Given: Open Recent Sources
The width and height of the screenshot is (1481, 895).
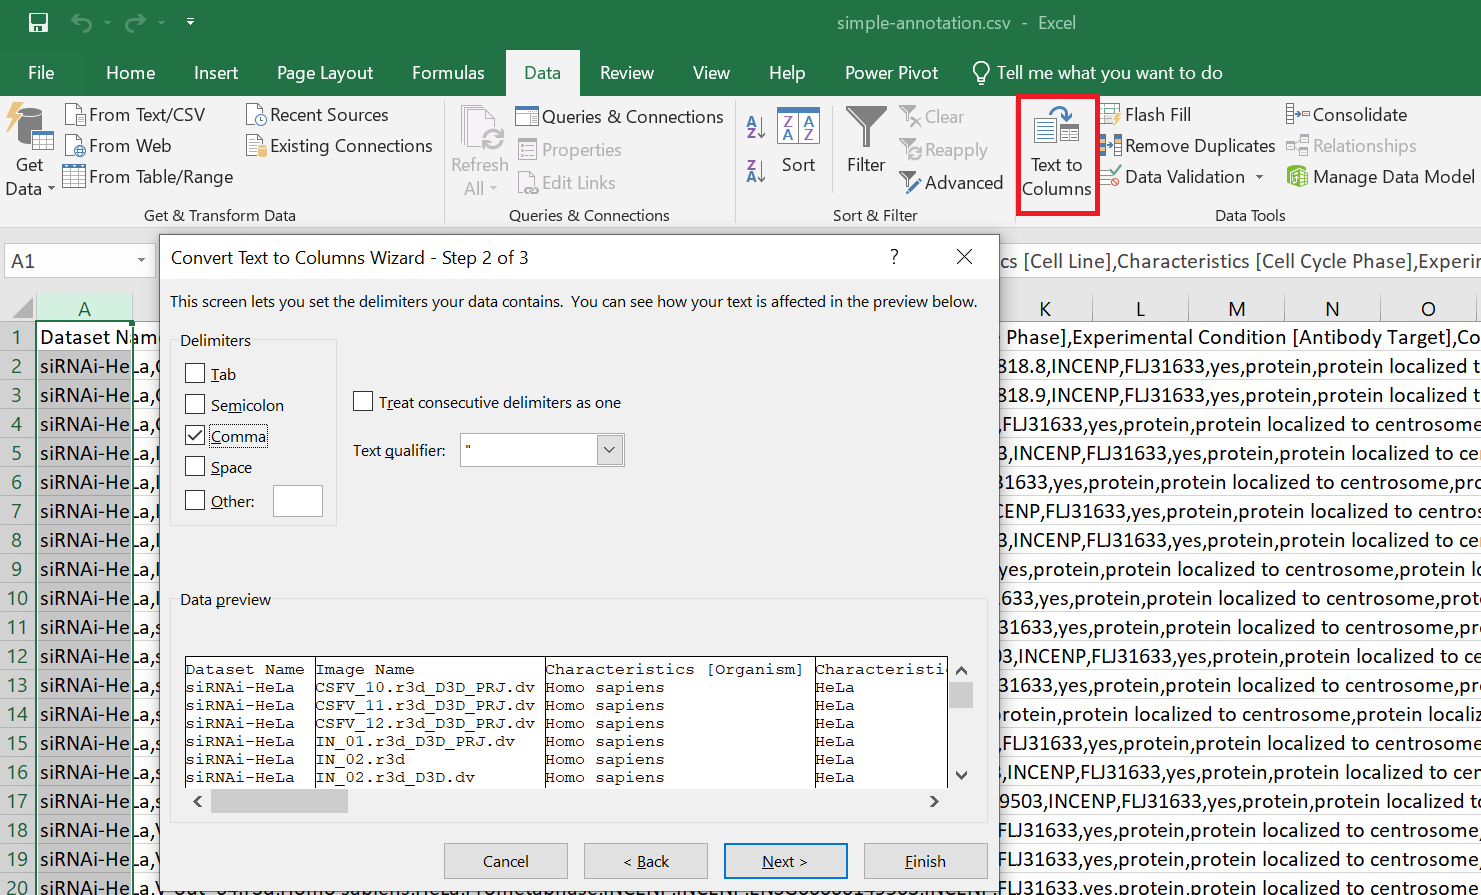Looking at the screenshot, I should [x=317, y=115].
